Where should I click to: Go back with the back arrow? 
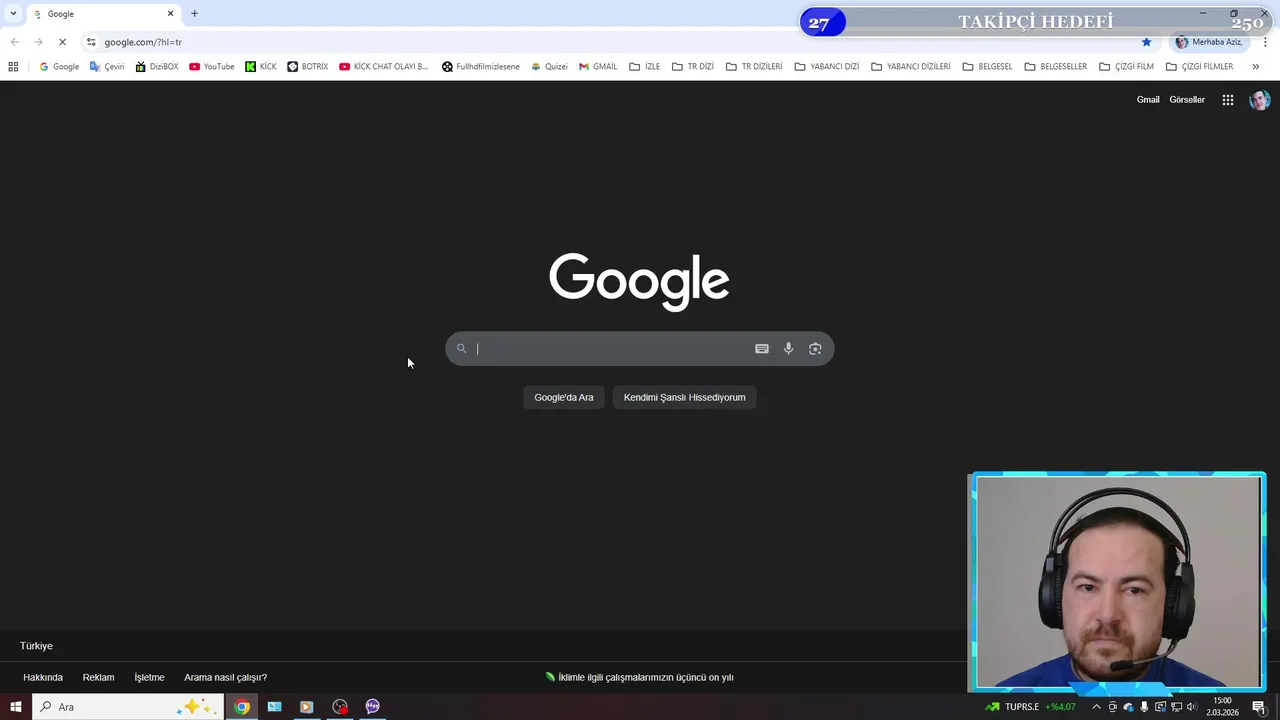14,42
